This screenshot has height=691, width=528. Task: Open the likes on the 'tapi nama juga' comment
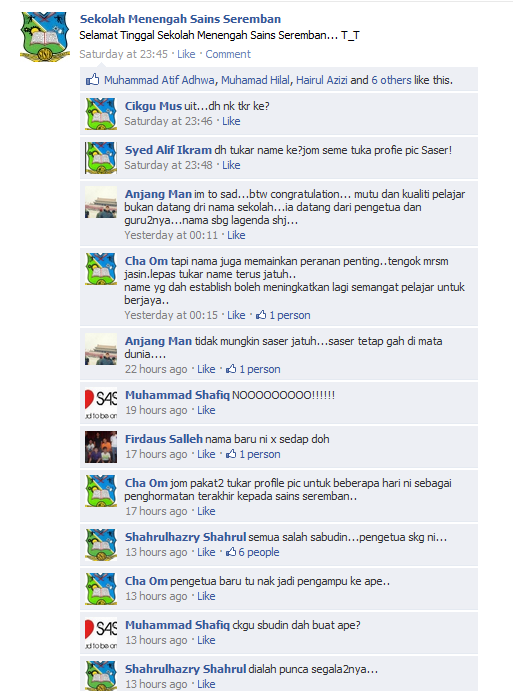(283, 315)
